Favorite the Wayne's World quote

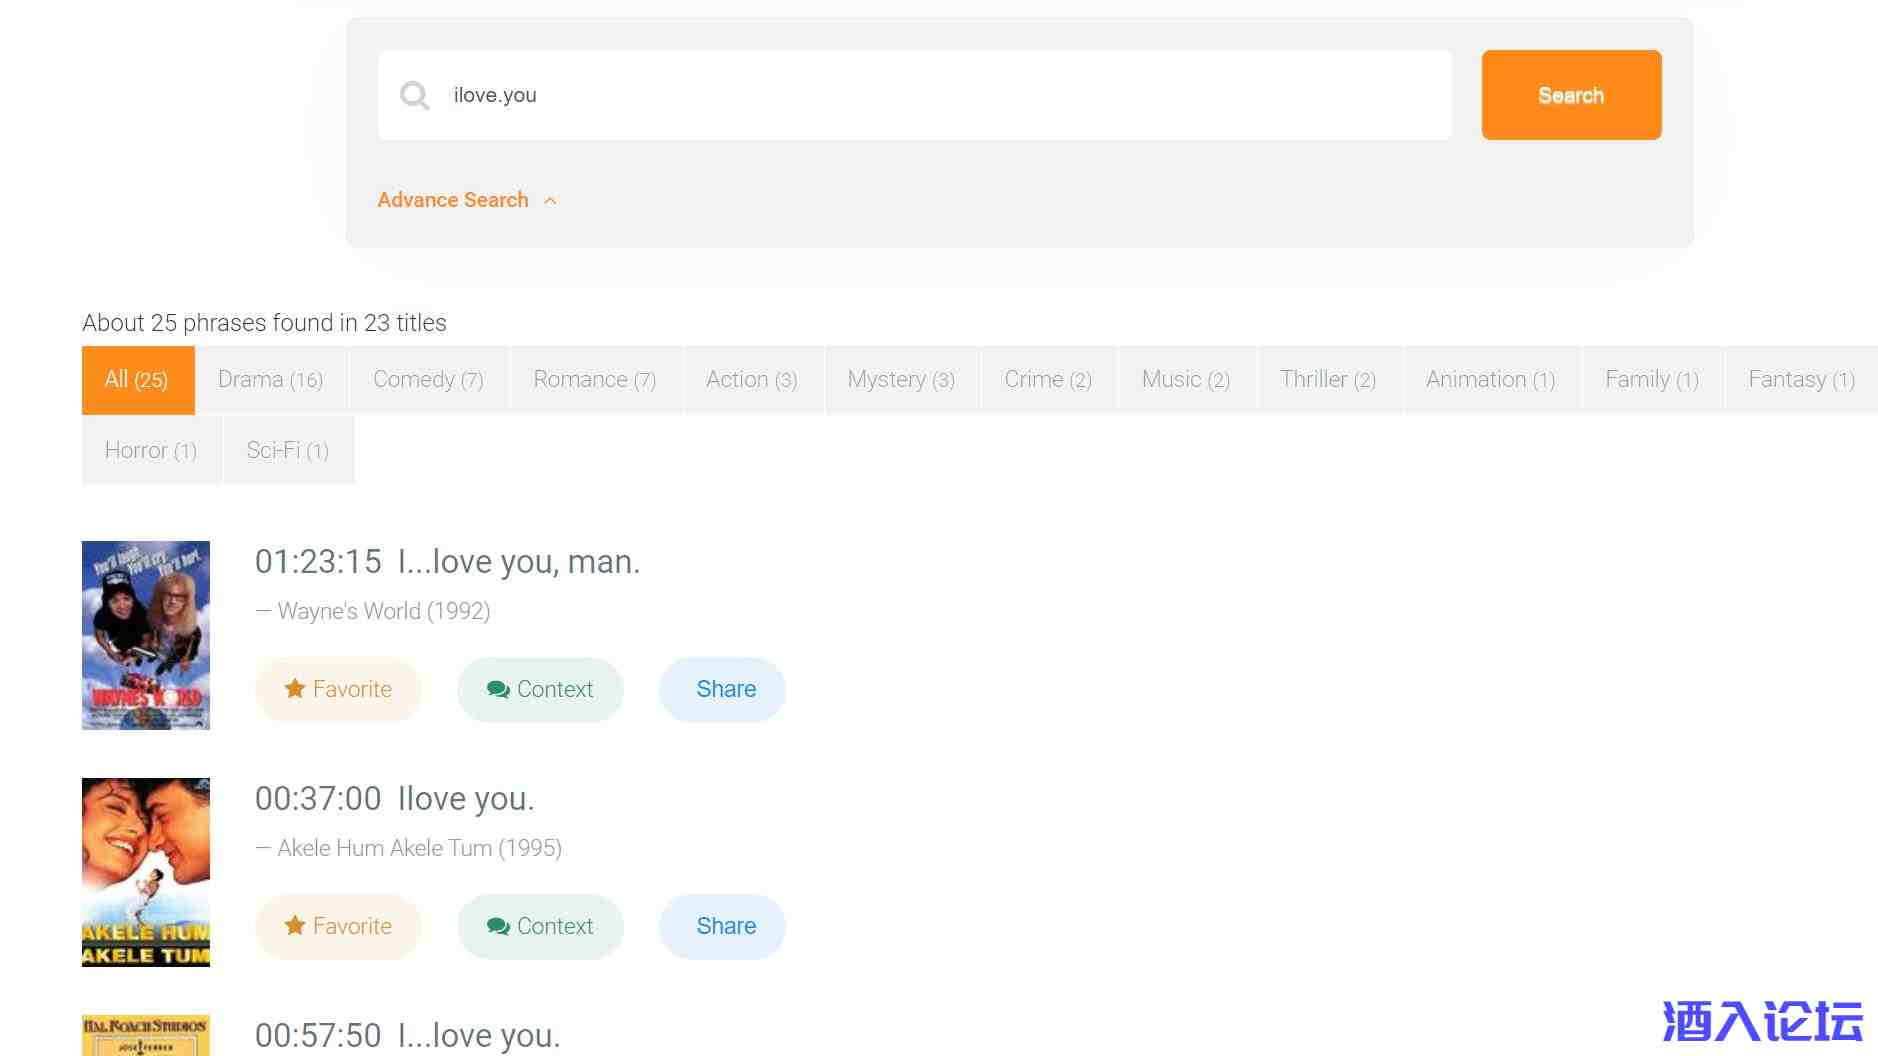click(x=338, y=689)
